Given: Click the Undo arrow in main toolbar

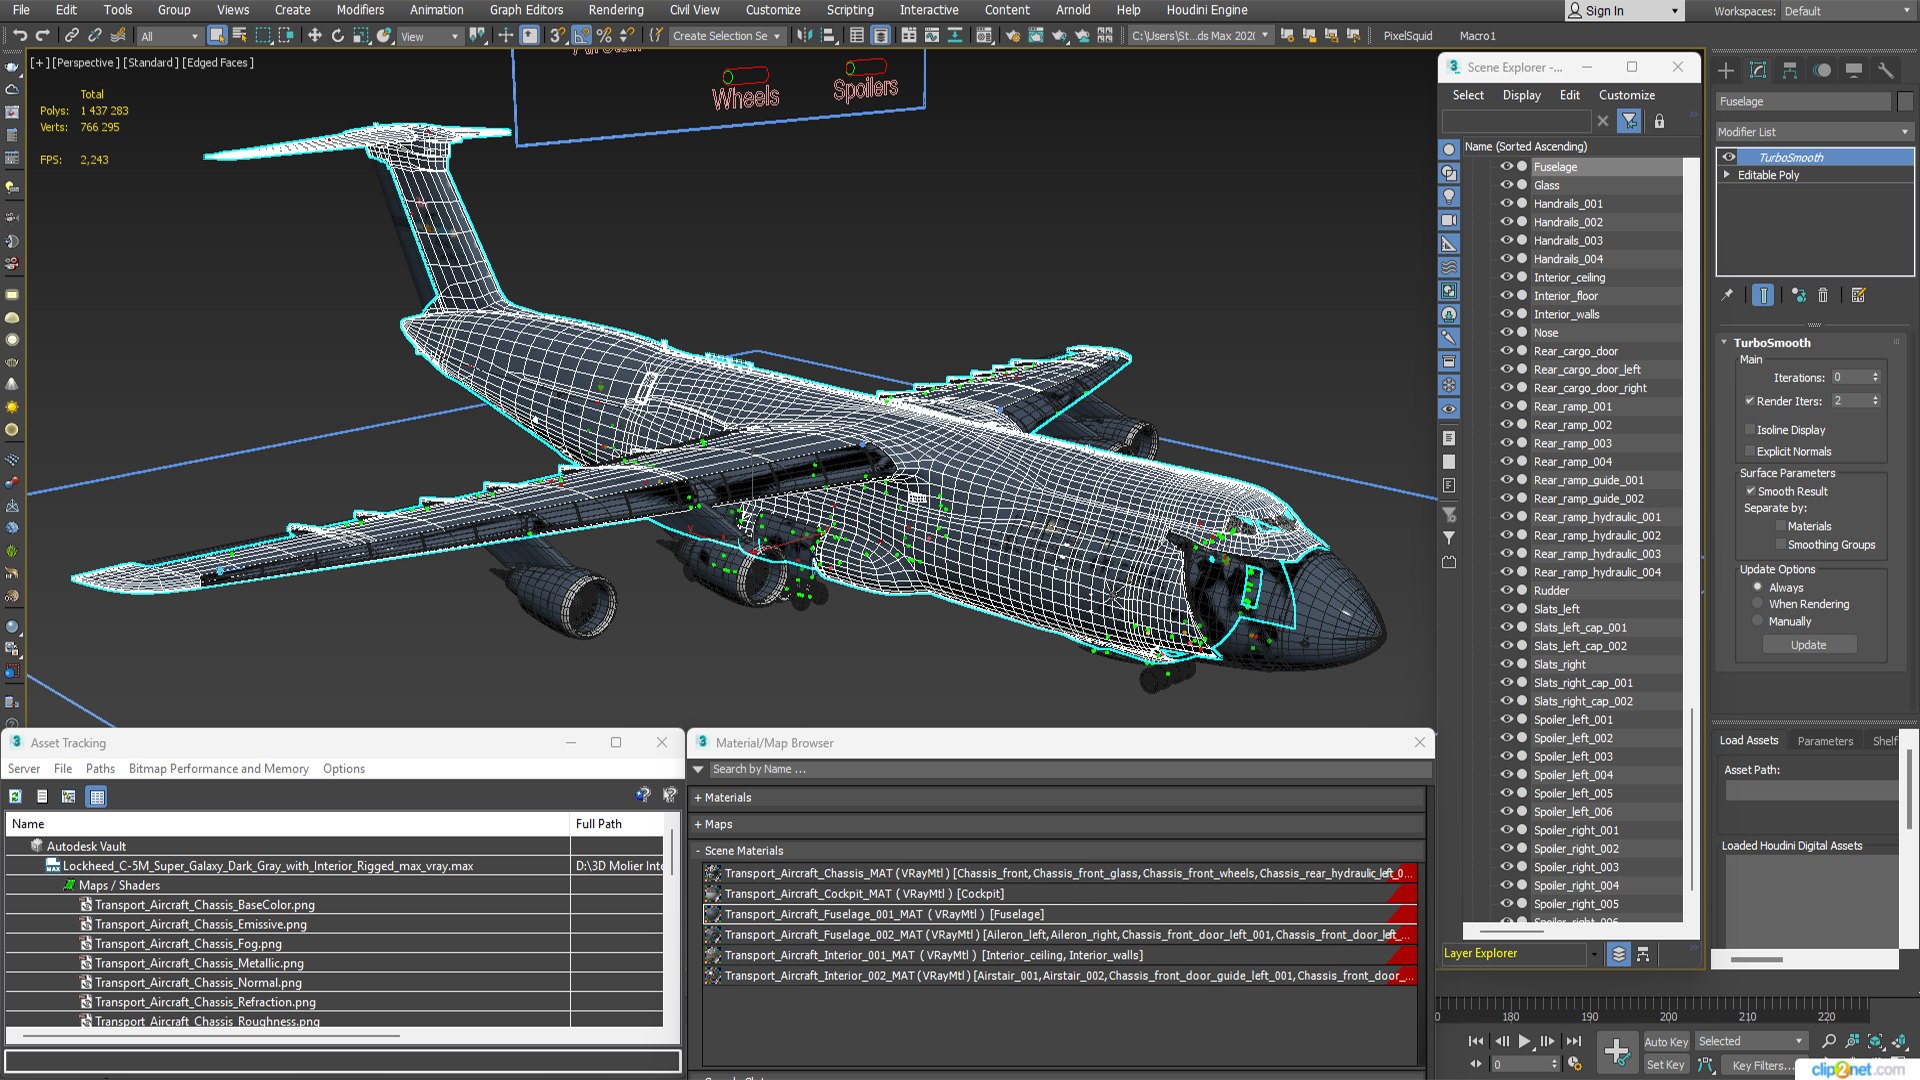Looking at the screenshot, I should (19, 36).
